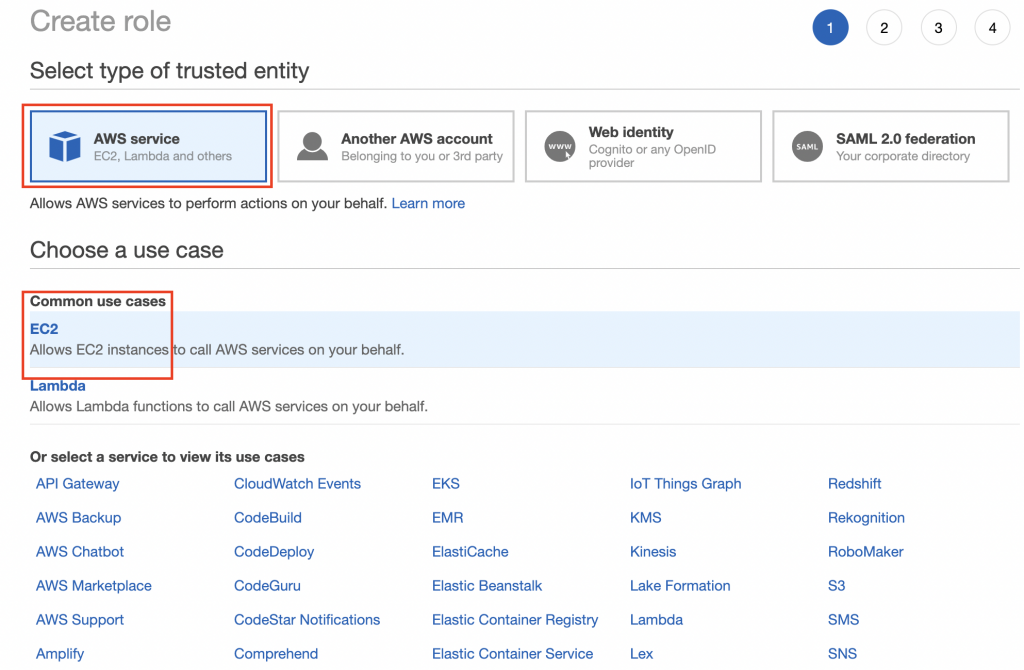Open CodeGuru use cases
The height and width of the screenshot is (670, 1024).
(x=267, y=586)
